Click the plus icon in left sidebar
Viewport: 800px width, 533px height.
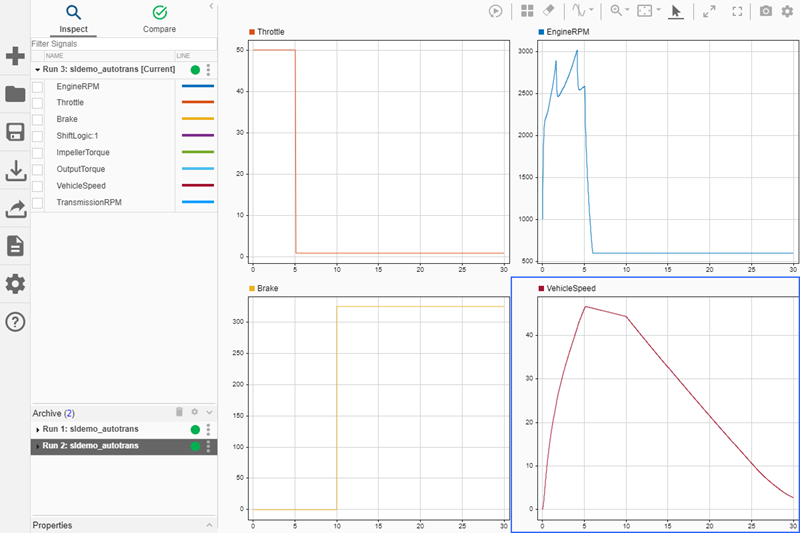tap(15, 56)
